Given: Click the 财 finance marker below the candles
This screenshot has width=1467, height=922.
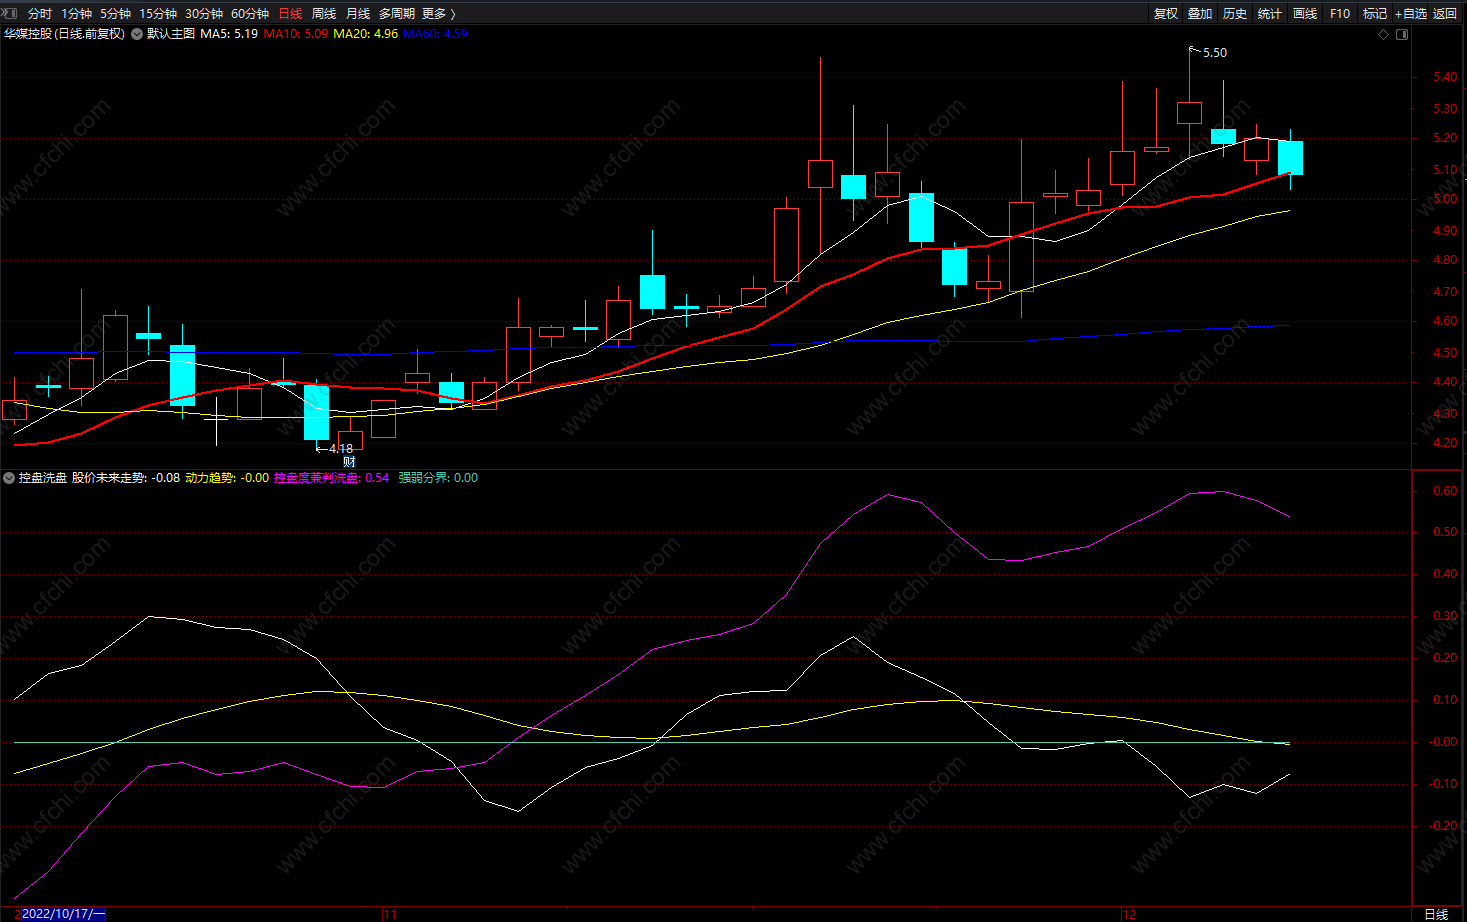Looking at the screenshot, I should (x=349, y=462).
